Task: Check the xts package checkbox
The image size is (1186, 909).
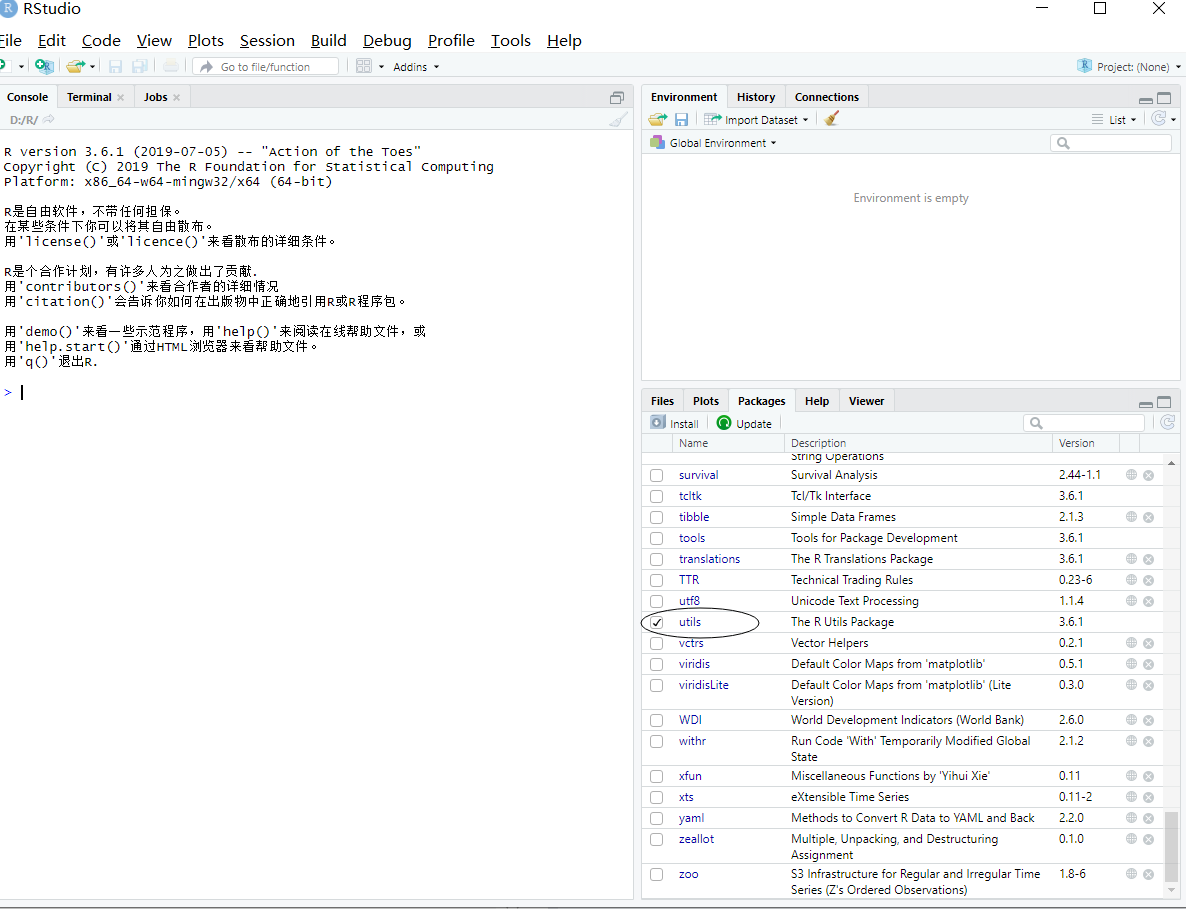Action: coord(657,798)
